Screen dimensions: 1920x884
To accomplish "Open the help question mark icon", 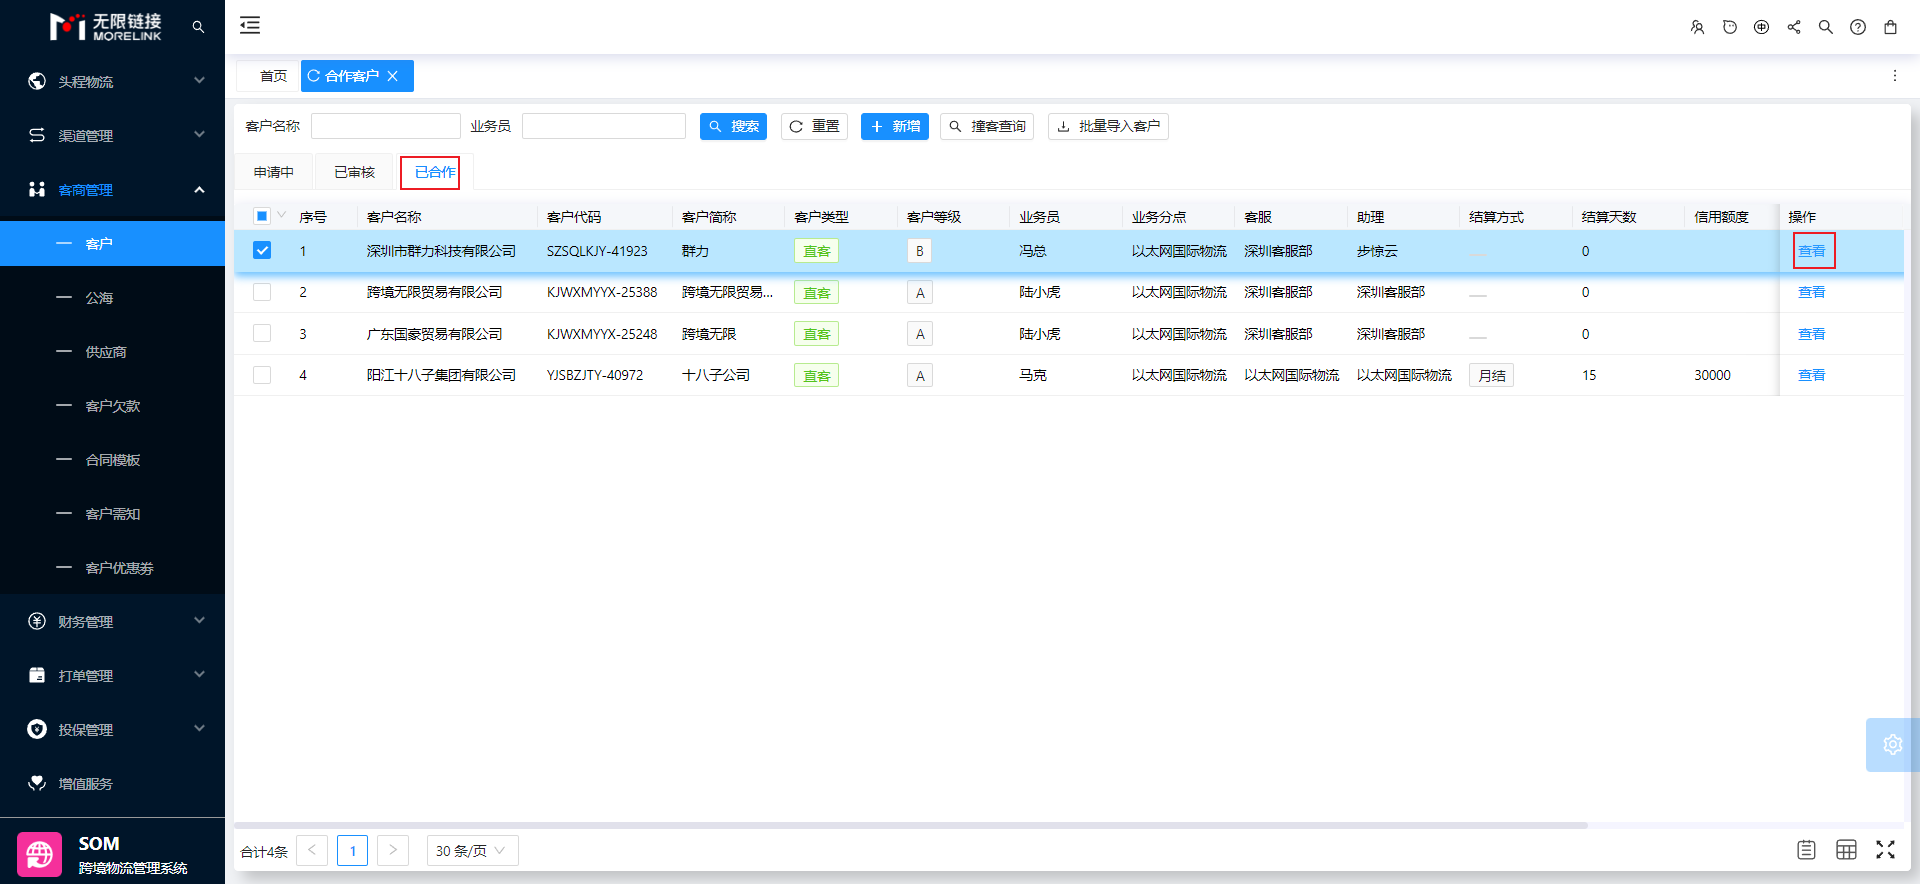I will pyautogui.click(x=1858, y=27).
